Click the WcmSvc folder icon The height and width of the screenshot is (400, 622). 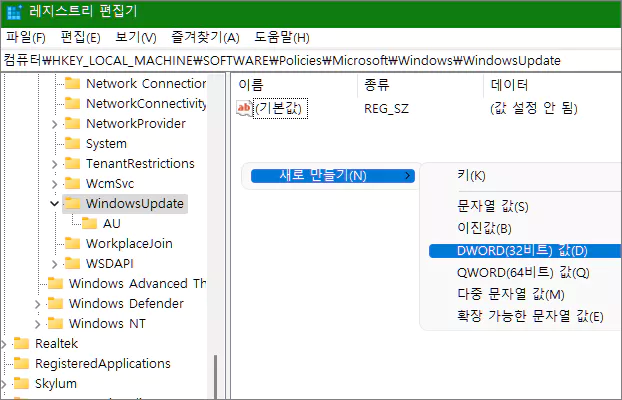click(x=73, y=183)
